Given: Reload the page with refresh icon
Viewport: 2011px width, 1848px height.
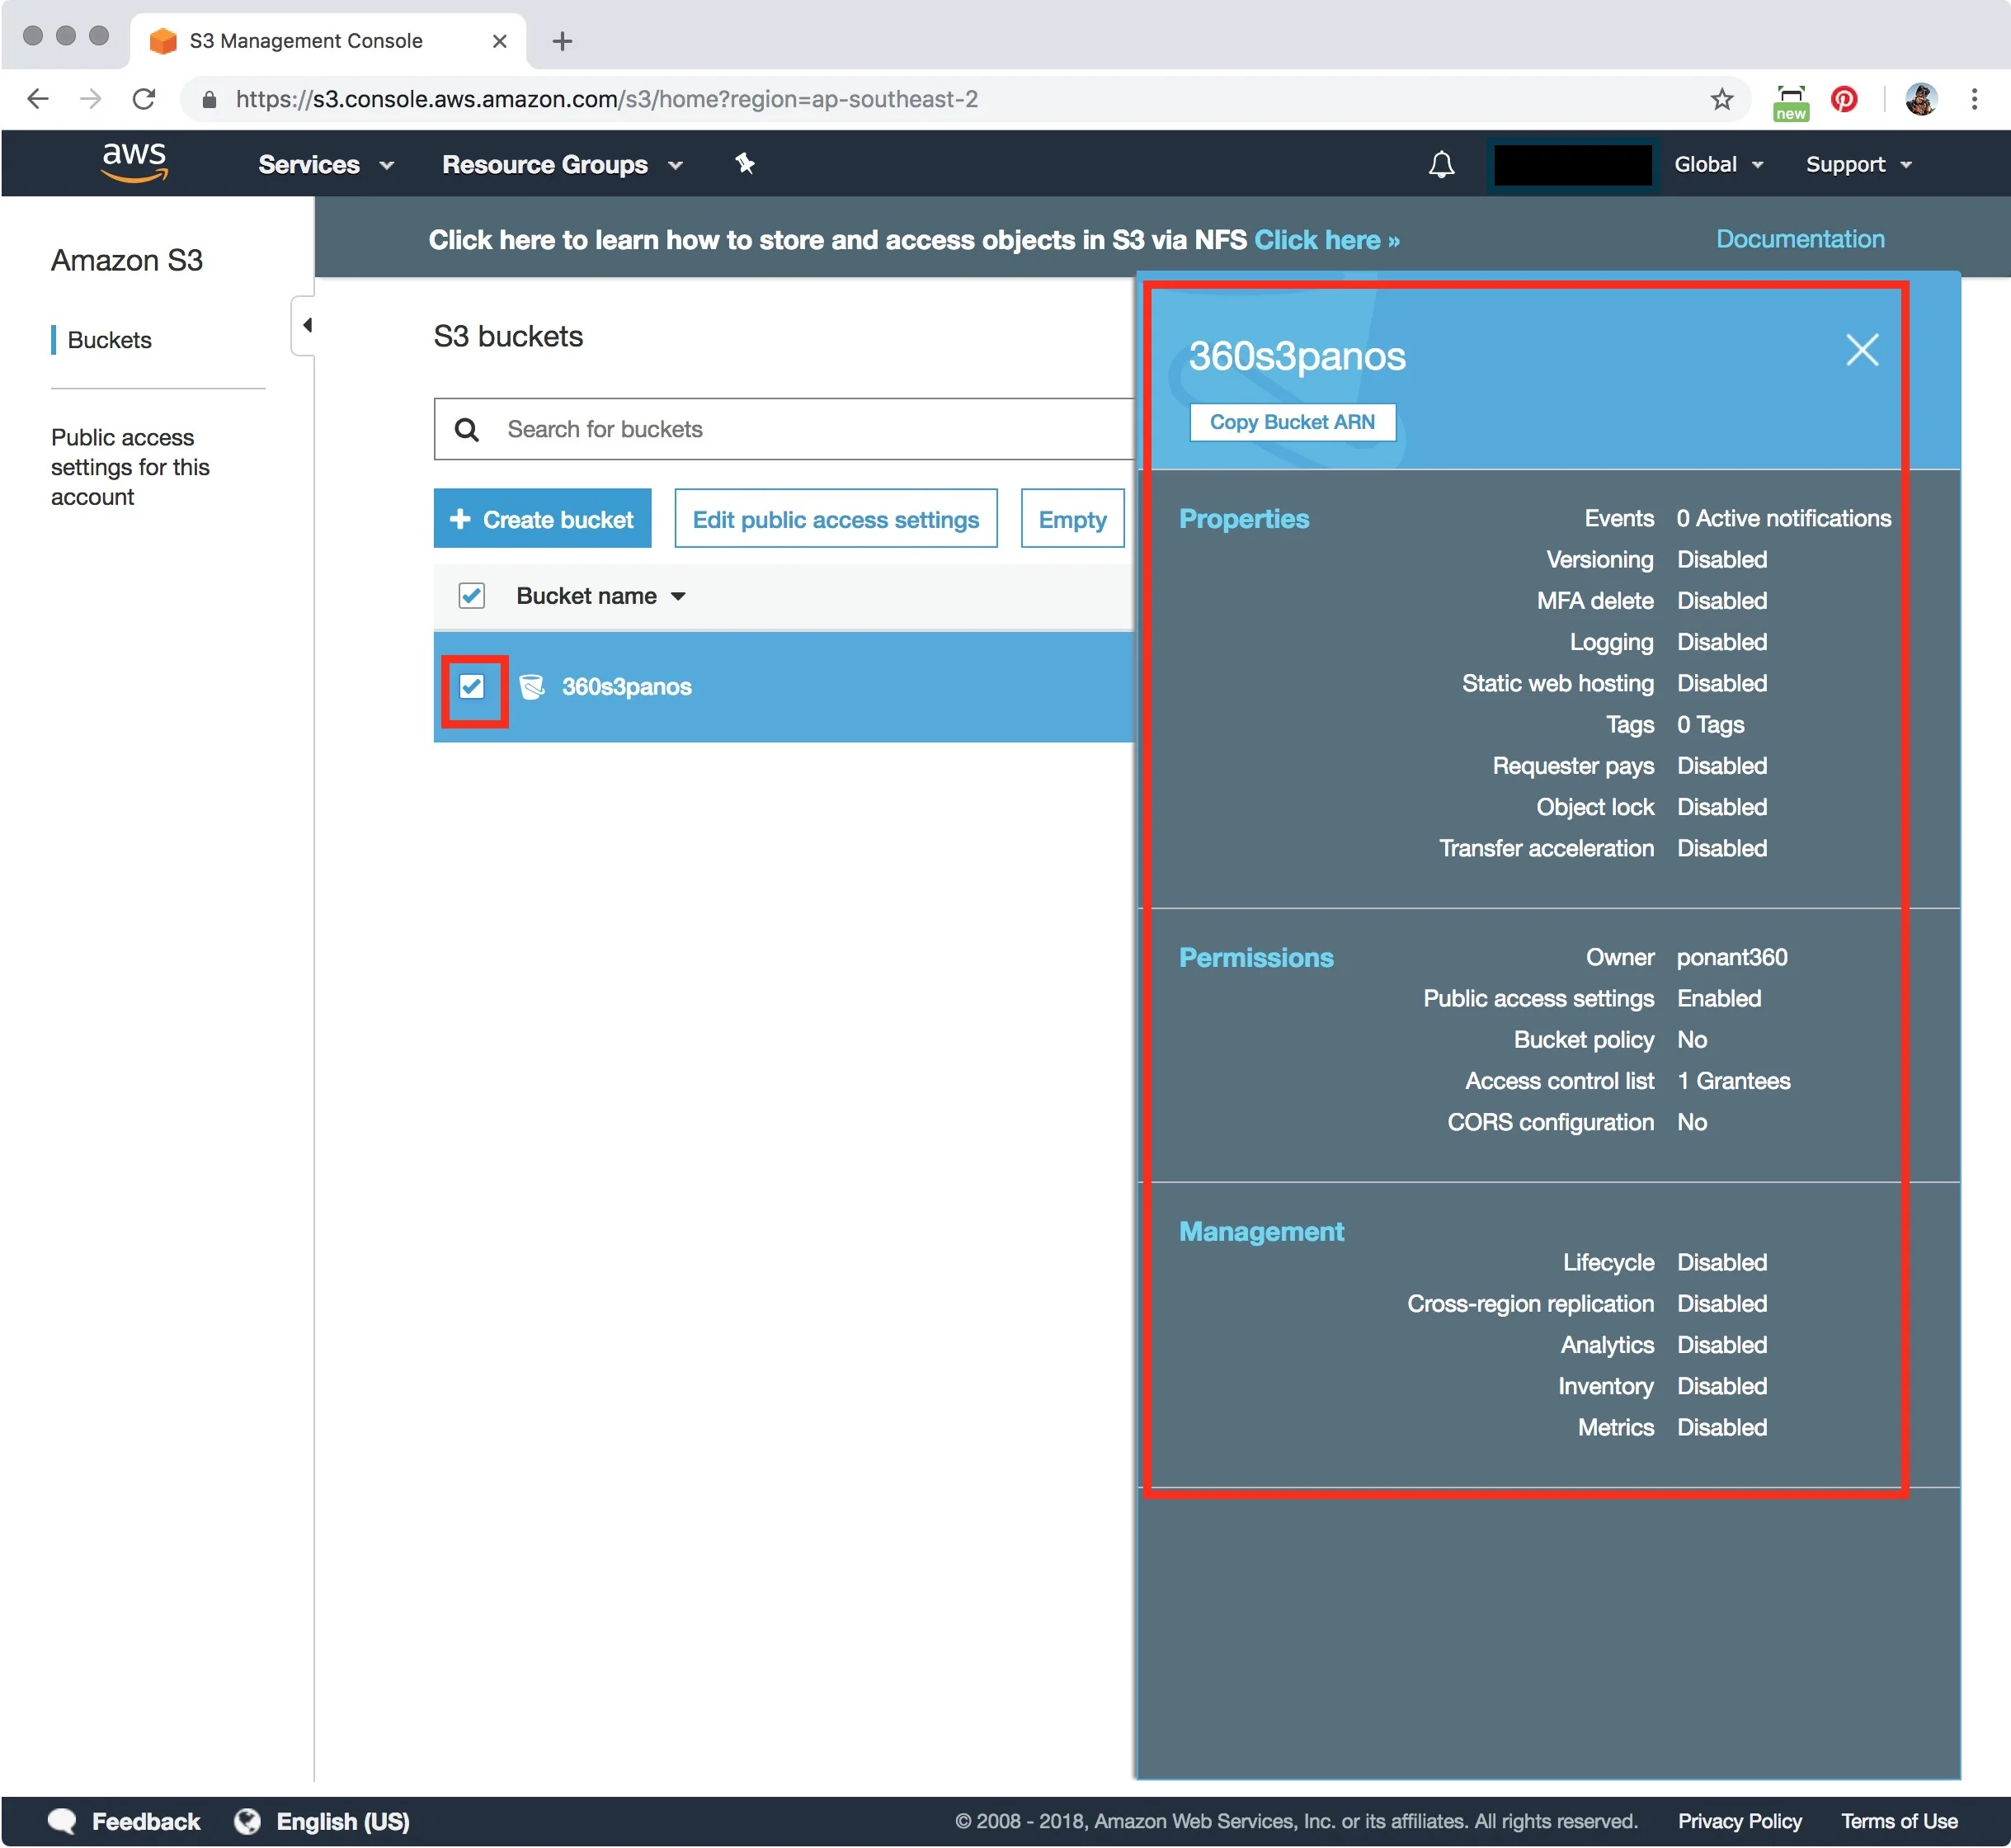Looking at the screenshot, I should click(144, 99).
